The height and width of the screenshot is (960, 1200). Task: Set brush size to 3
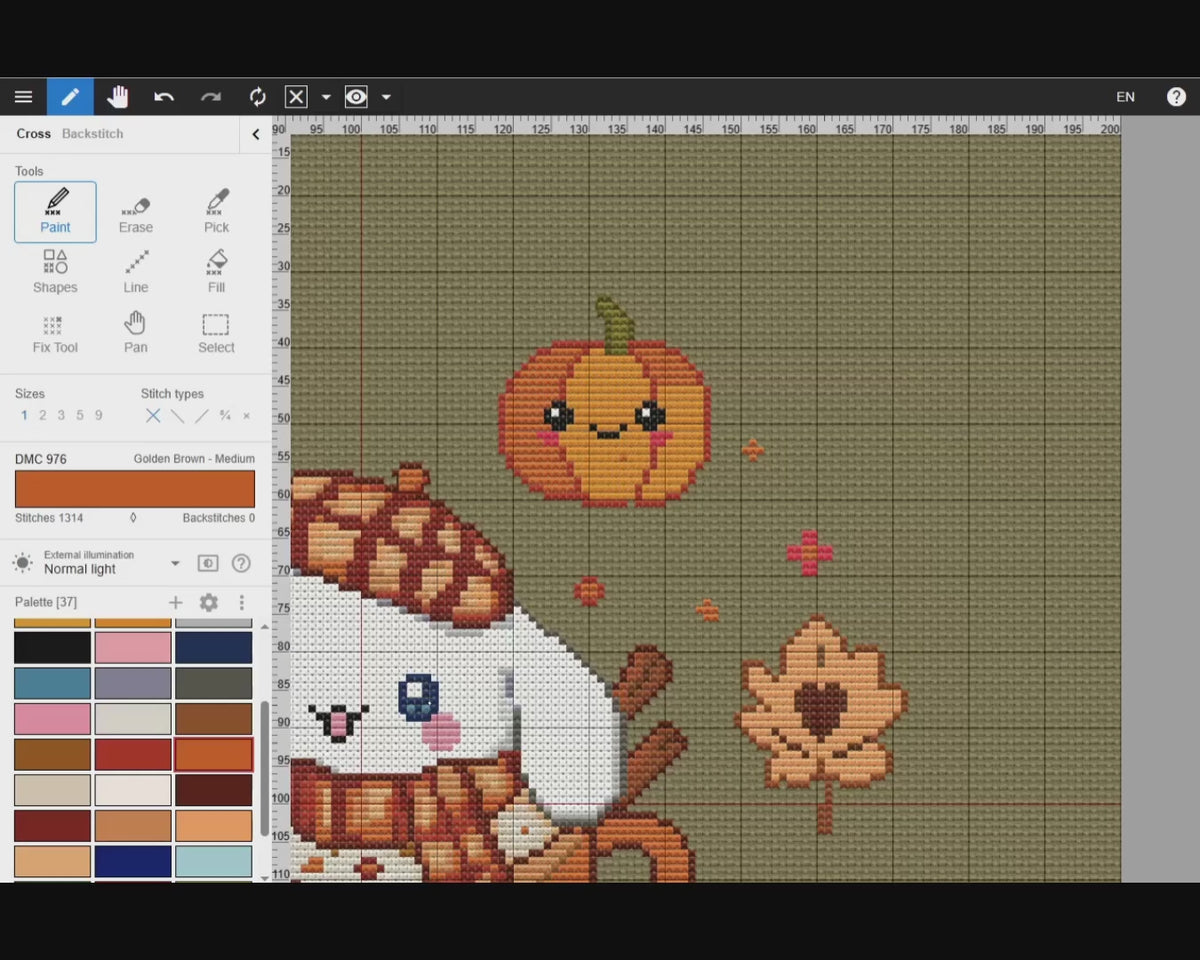point(61,416)
